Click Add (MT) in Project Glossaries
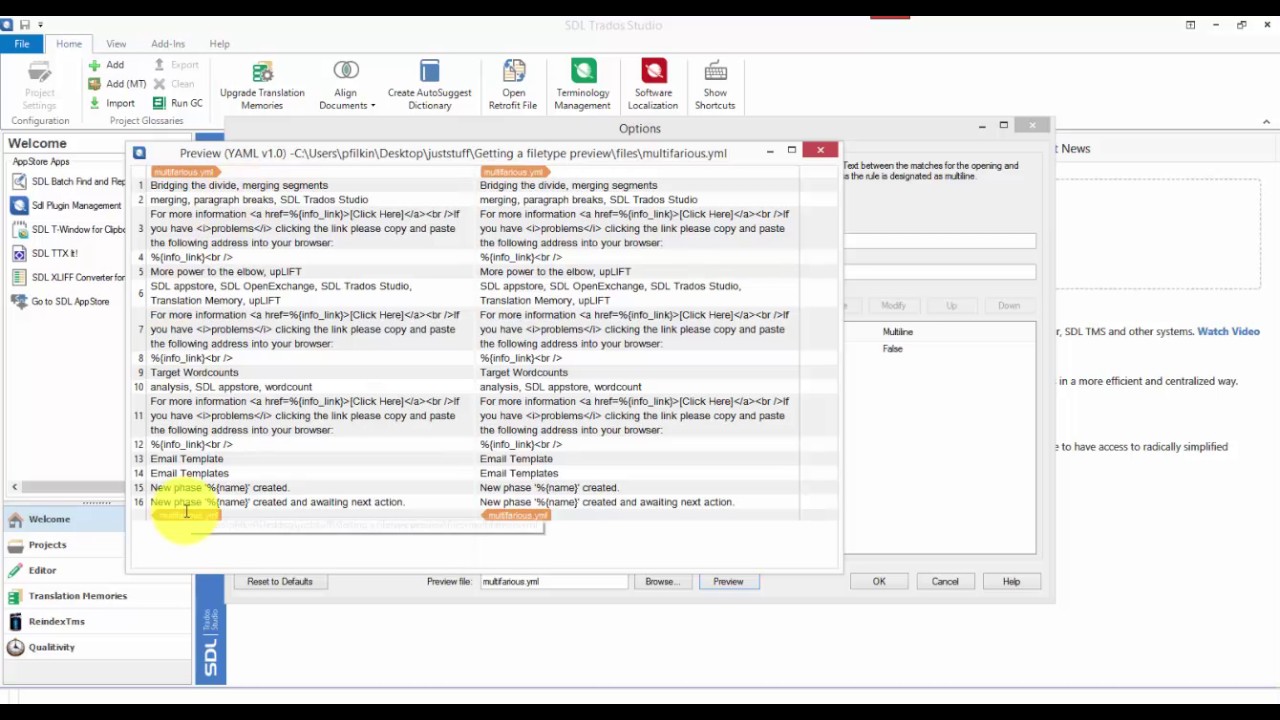The width and height of the screenshot is (1280, 720). (x=117, y=84)
